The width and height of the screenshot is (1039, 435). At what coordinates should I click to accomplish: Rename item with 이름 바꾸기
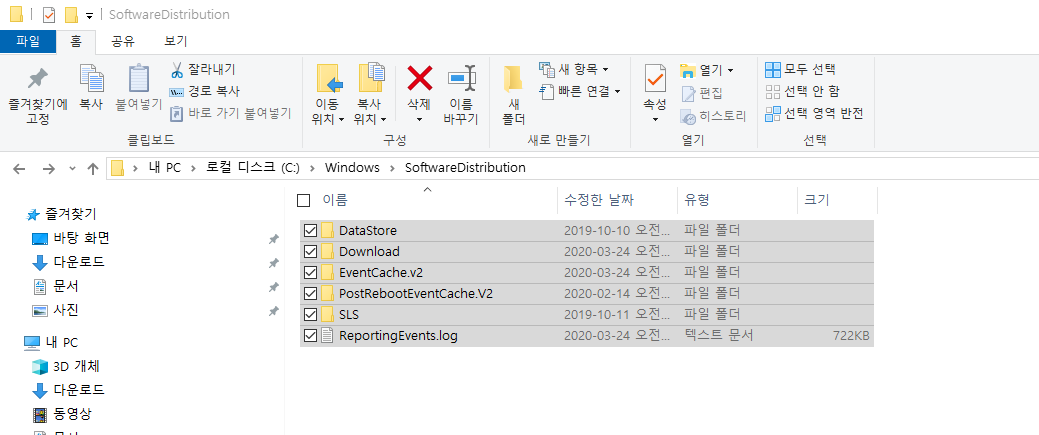[461, 94]
